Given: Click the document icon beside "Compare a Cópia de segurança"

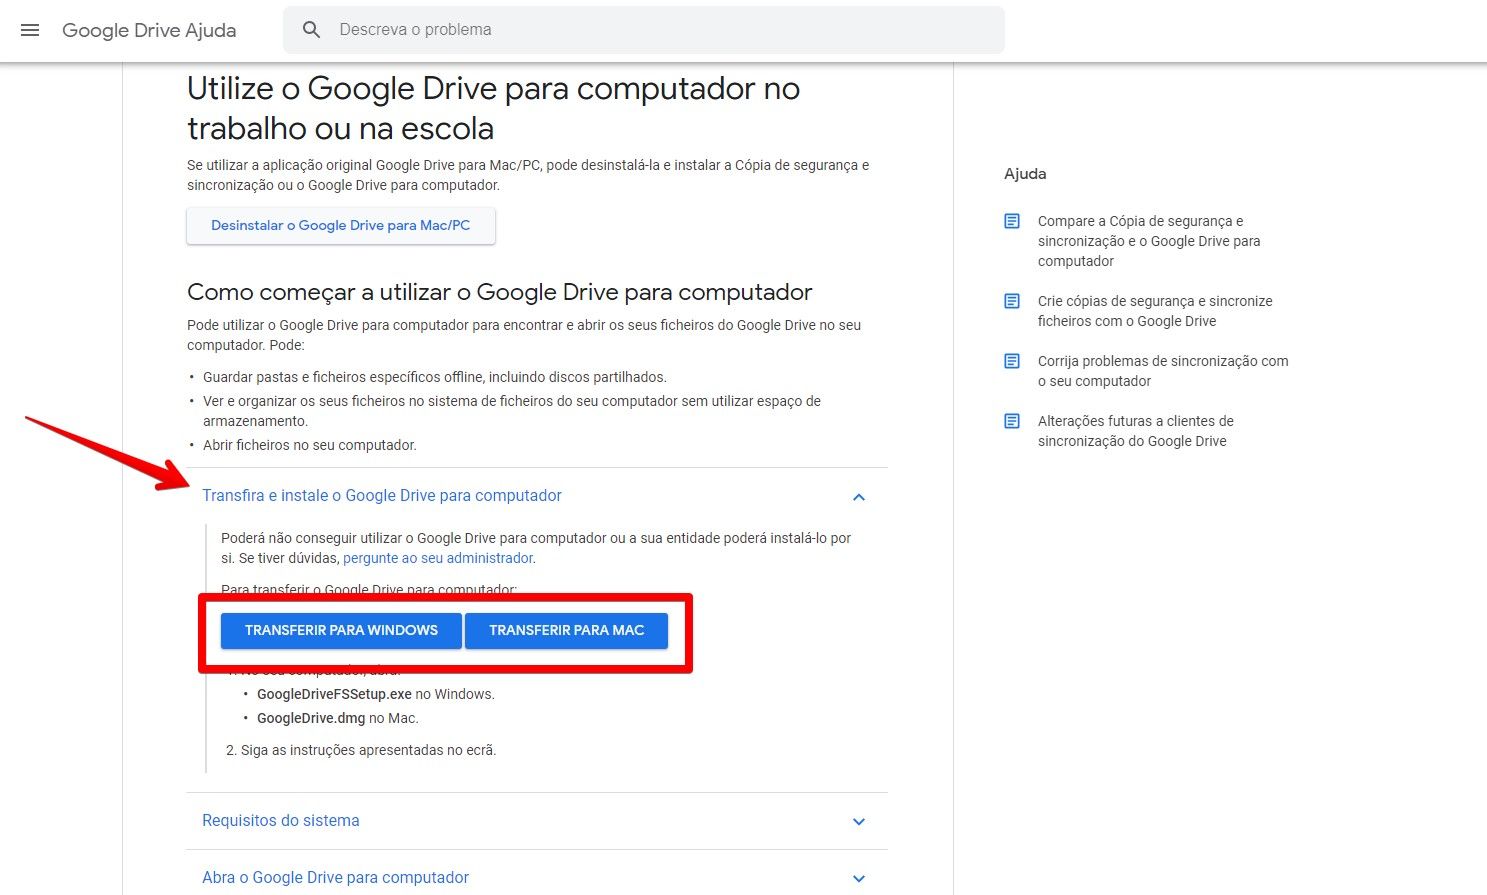Looking at the screenshot, I should click(x=1012, y=221).
